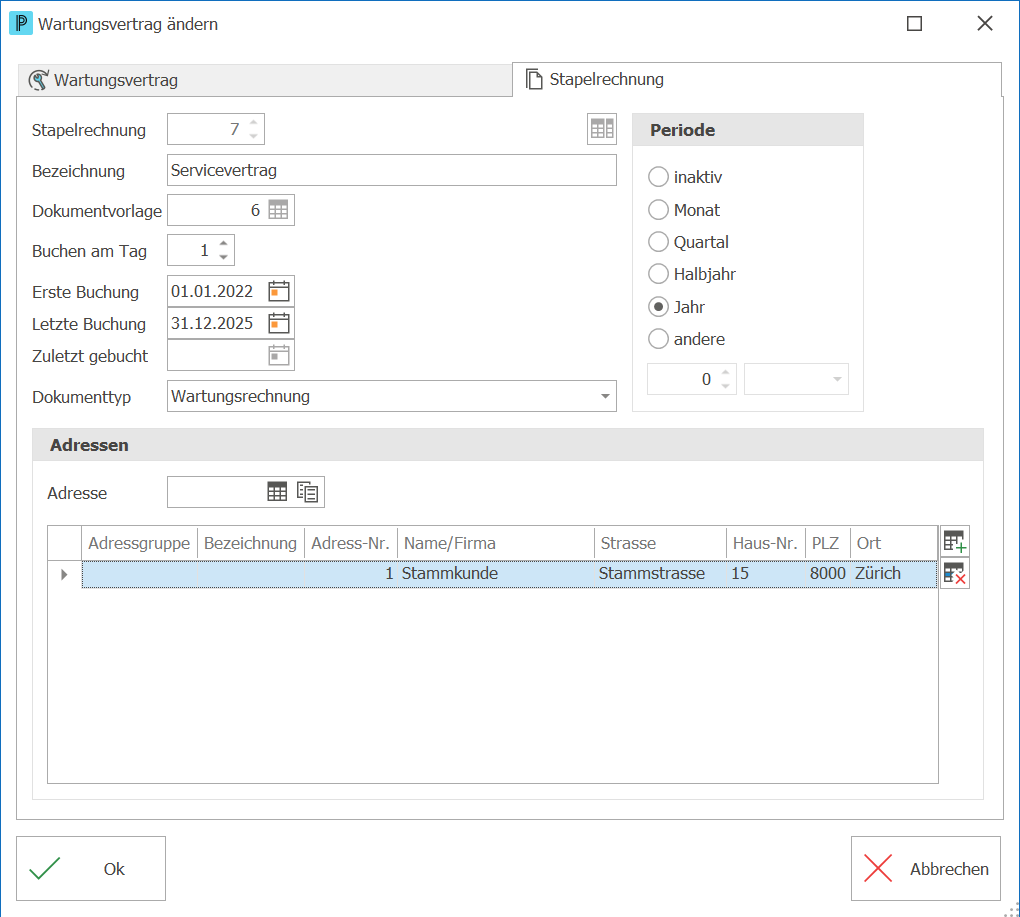Click the address list icon beside Adresse
Image resolution: width=1020 pixels, height=917 pixels.
point(307,492)
